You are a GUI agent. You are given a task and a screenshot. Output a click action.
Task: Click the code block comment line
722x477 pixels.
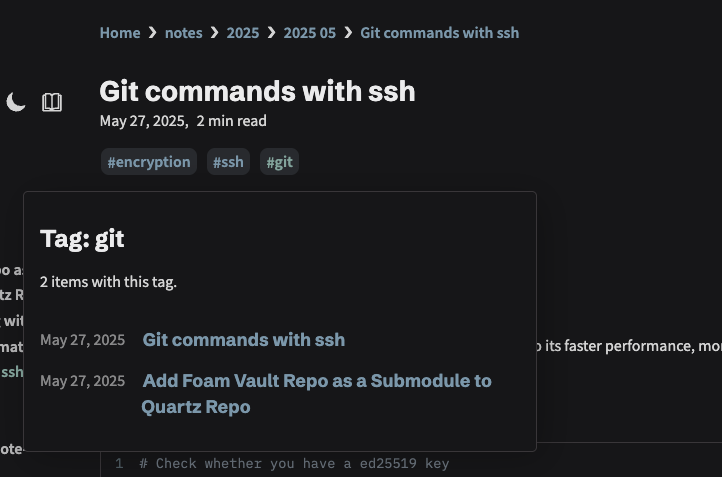294,463
